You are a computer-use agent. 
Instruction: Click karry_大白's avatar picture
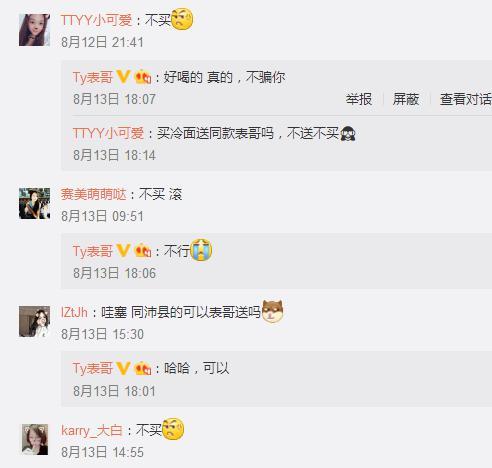(x=35, y=439)
